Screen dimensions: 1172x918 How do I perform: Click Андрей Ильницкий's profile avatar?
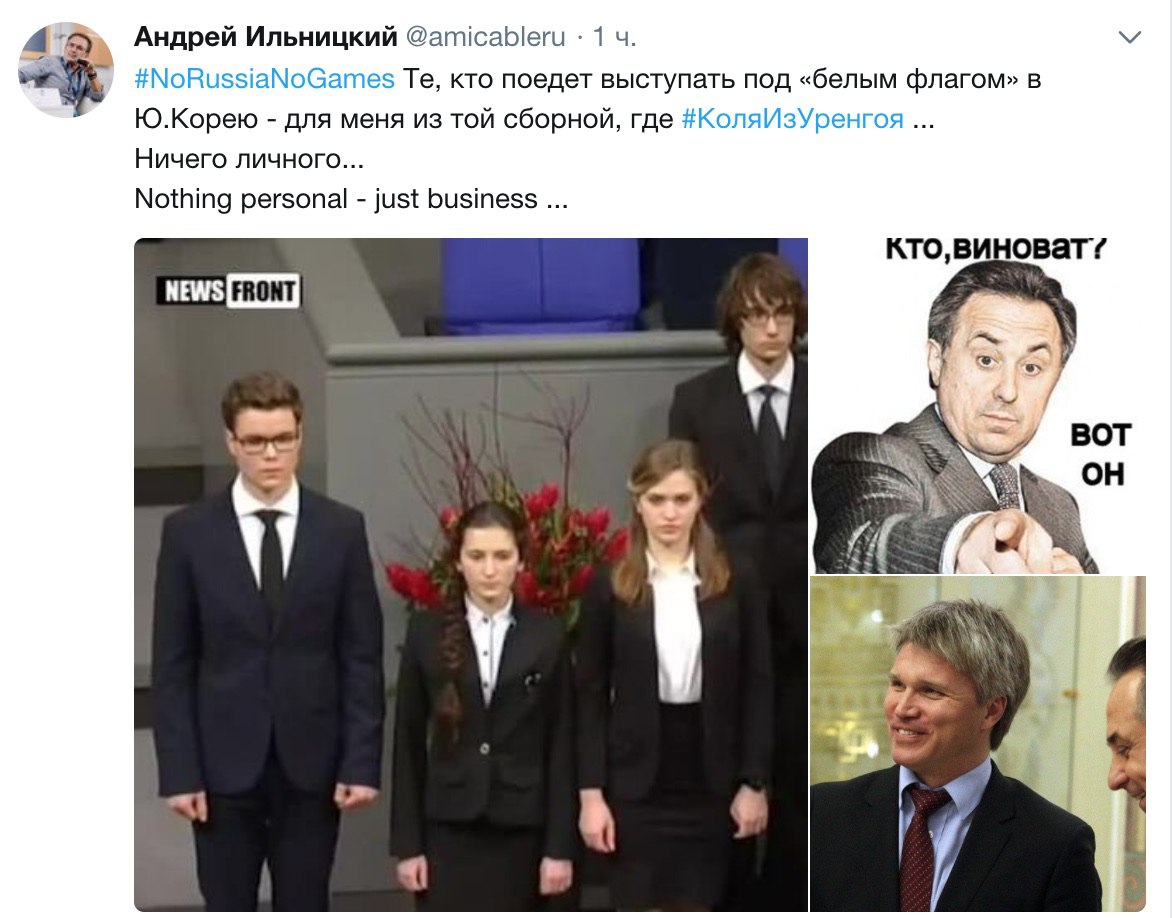click(x=66, y=70)
